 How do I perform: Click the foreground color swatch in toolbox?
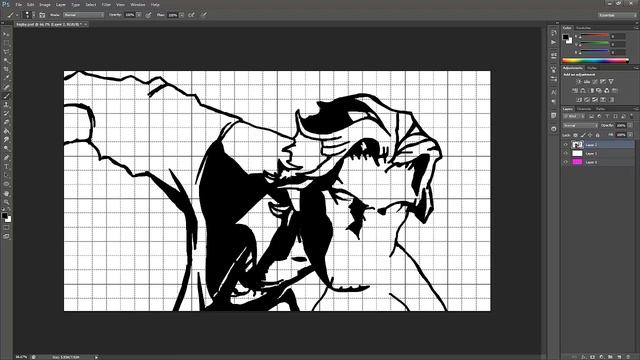[4, 215]
